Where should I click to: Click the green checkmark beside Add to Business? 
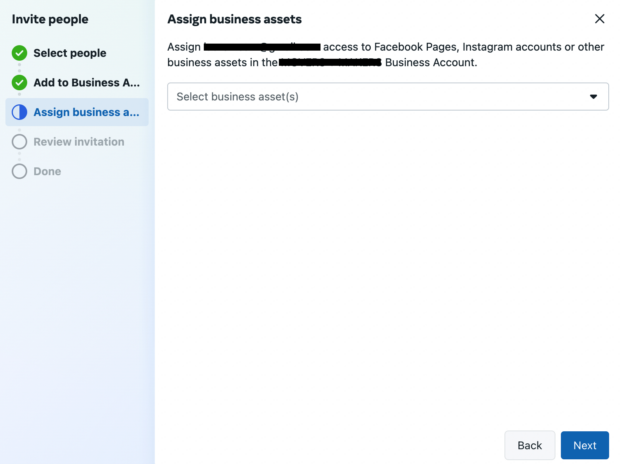pos(19,82)
